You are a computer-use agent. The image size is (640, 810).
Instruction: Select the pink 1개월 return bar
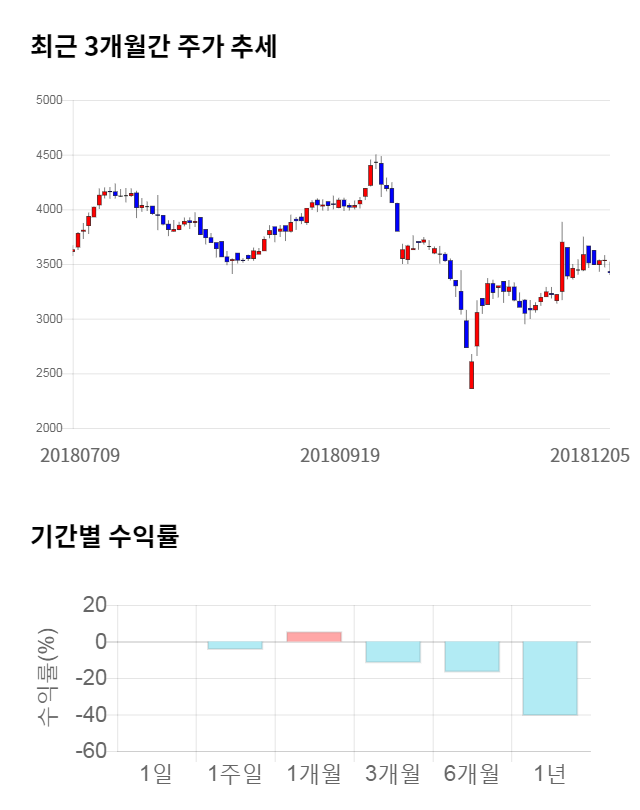tap(314, 637)
